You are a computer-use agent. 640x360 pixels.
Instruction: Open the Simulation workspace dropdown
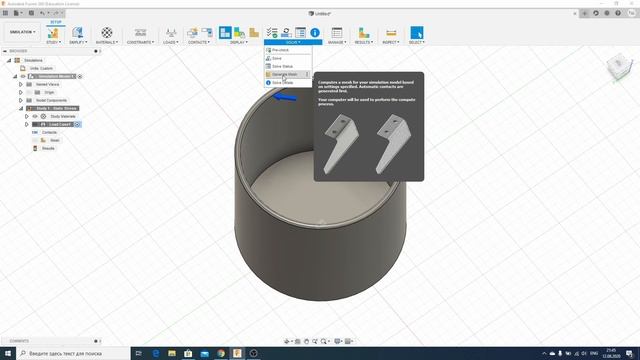click(22, 32)
